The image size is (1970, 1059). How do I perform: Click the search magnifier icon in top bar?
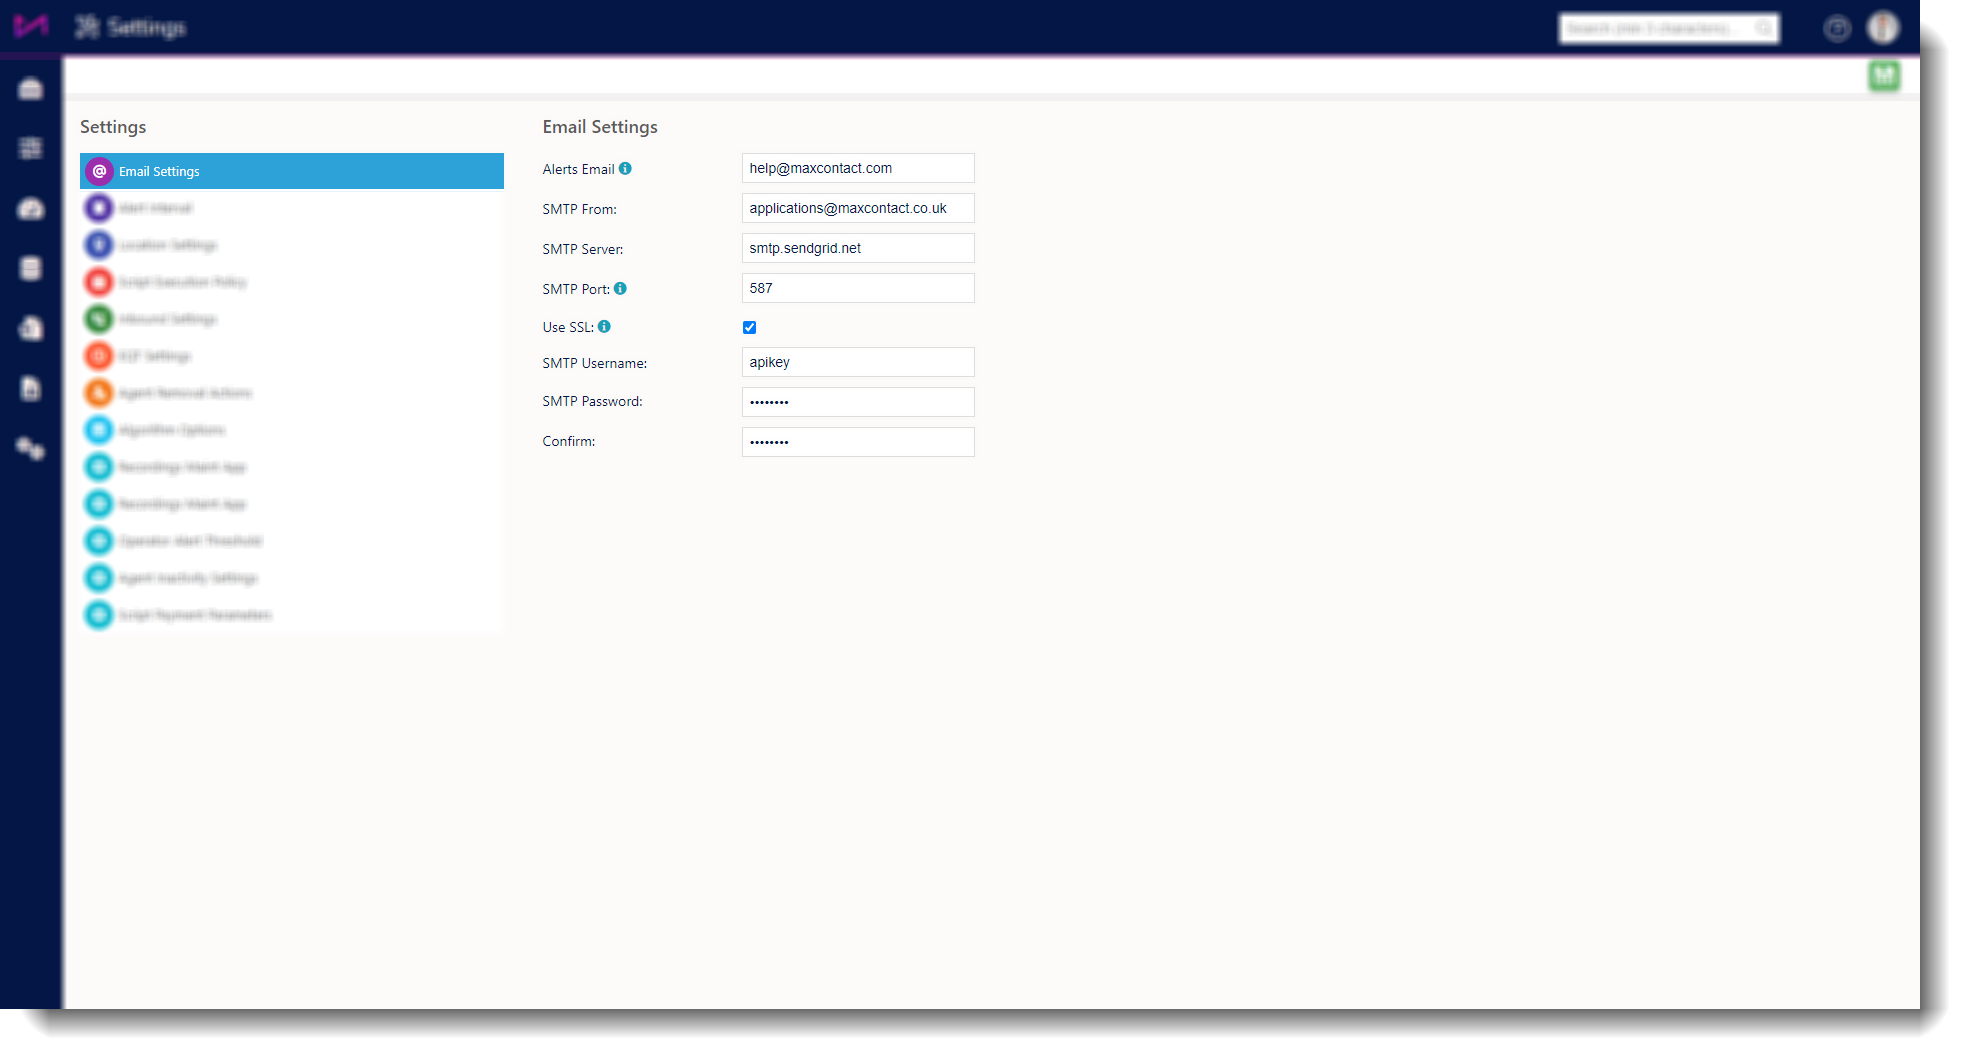point(1765,28)
